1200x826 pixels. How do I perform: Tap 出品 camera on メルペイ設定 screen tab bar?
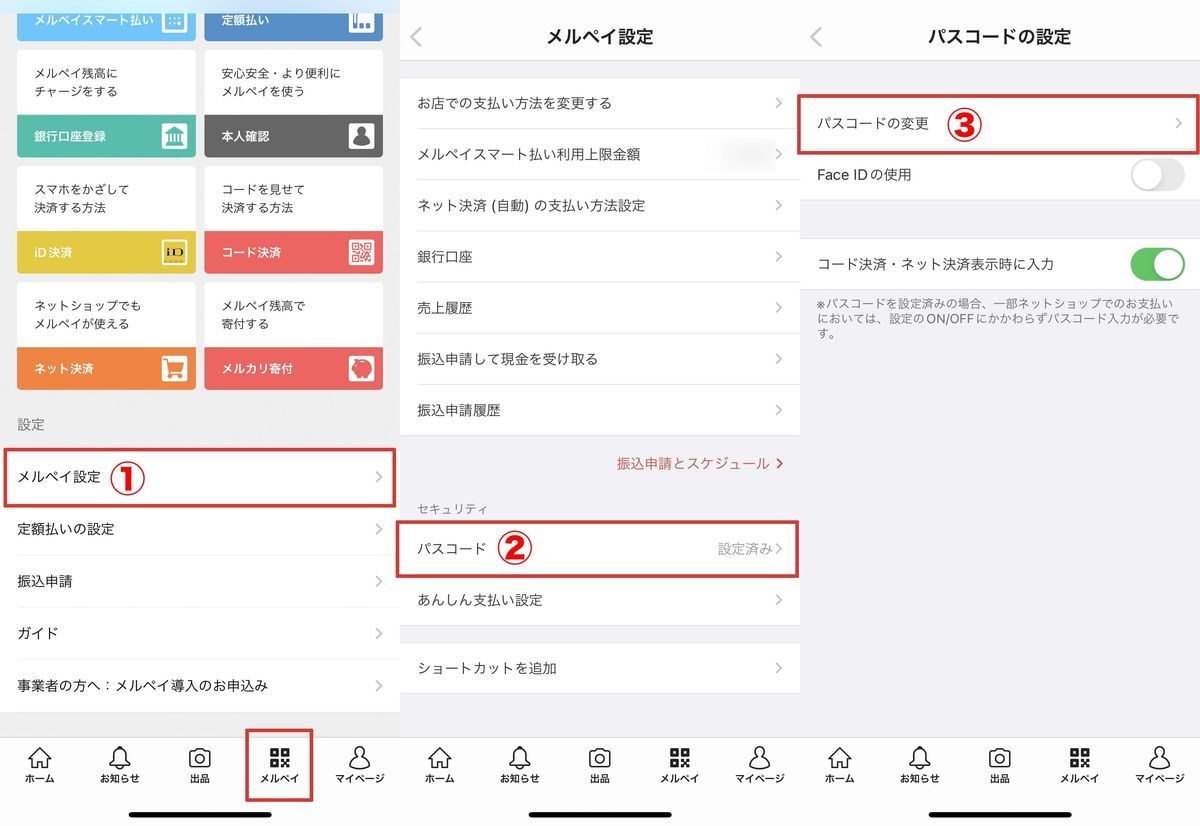[x=600, y=758]
